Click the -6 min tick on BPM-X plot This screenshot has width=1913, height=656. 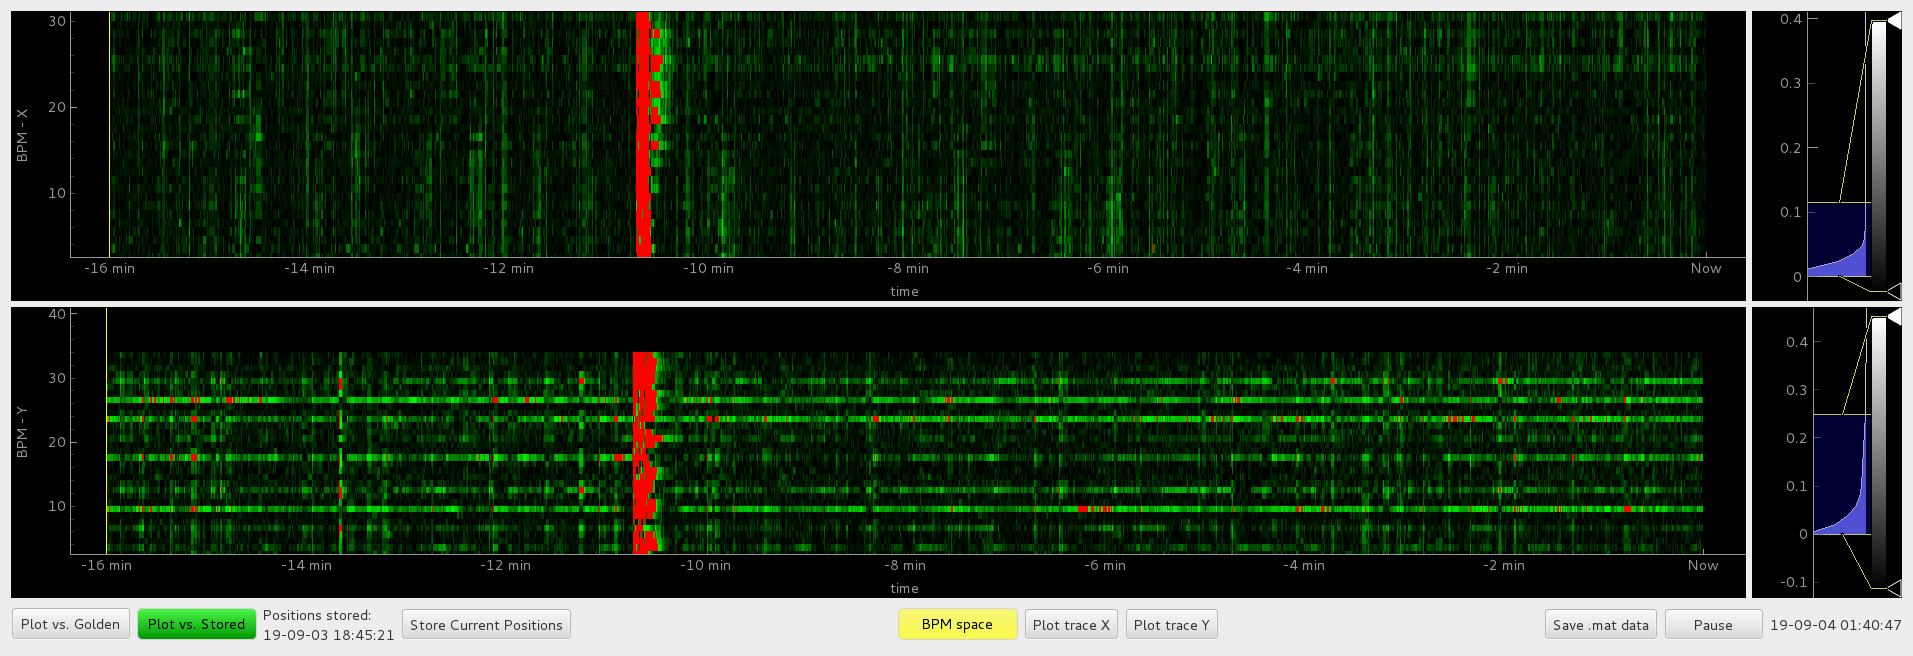(1108, 268)
